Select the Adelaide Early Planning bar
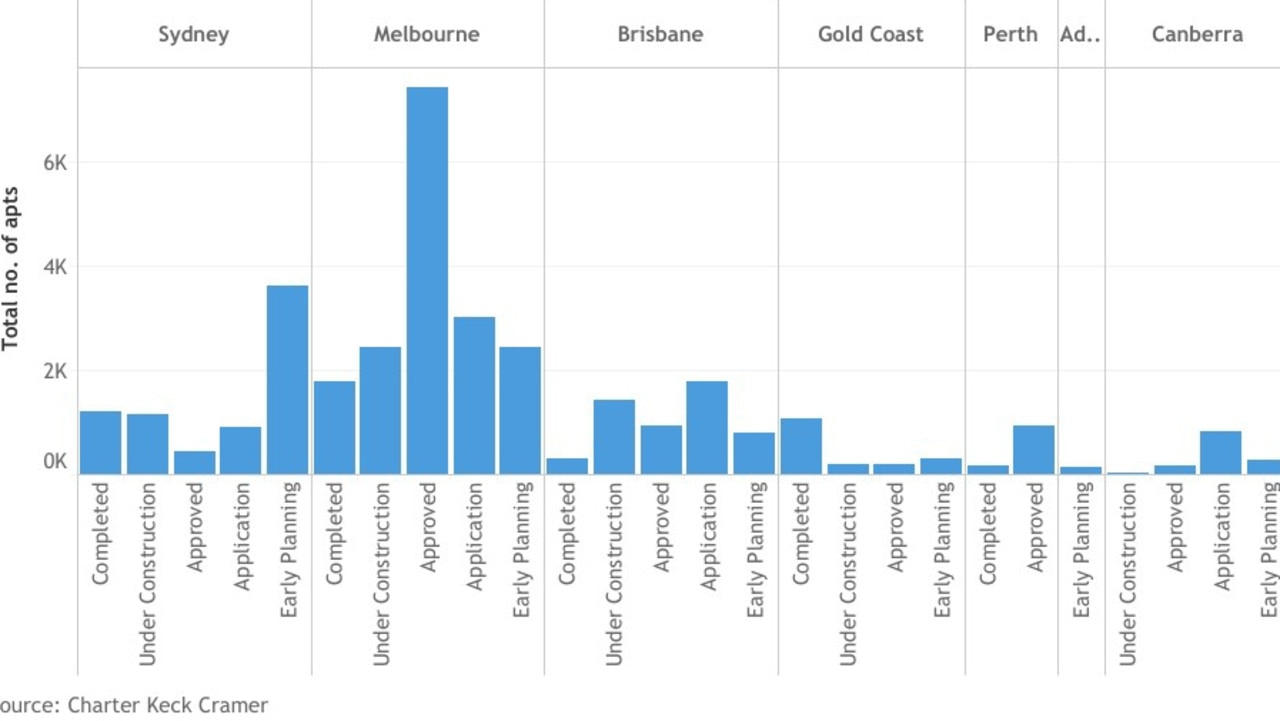The image size is (1280, 721). (x=1081, y=471)
